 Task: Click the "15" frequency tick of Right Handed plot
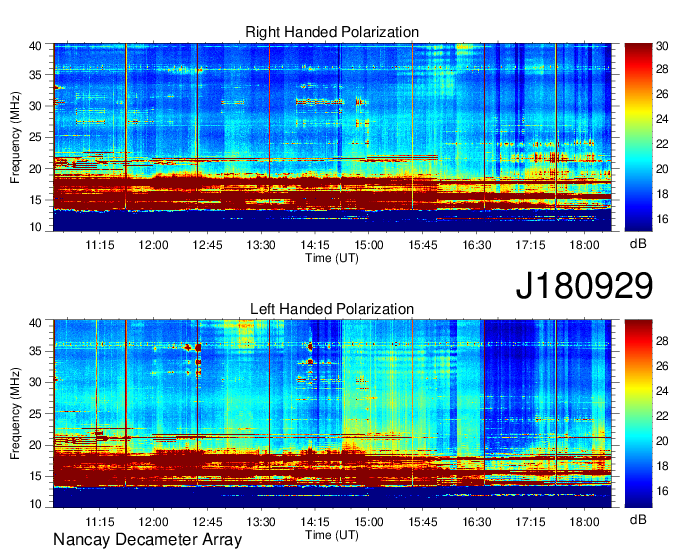[x=35, y=200]
